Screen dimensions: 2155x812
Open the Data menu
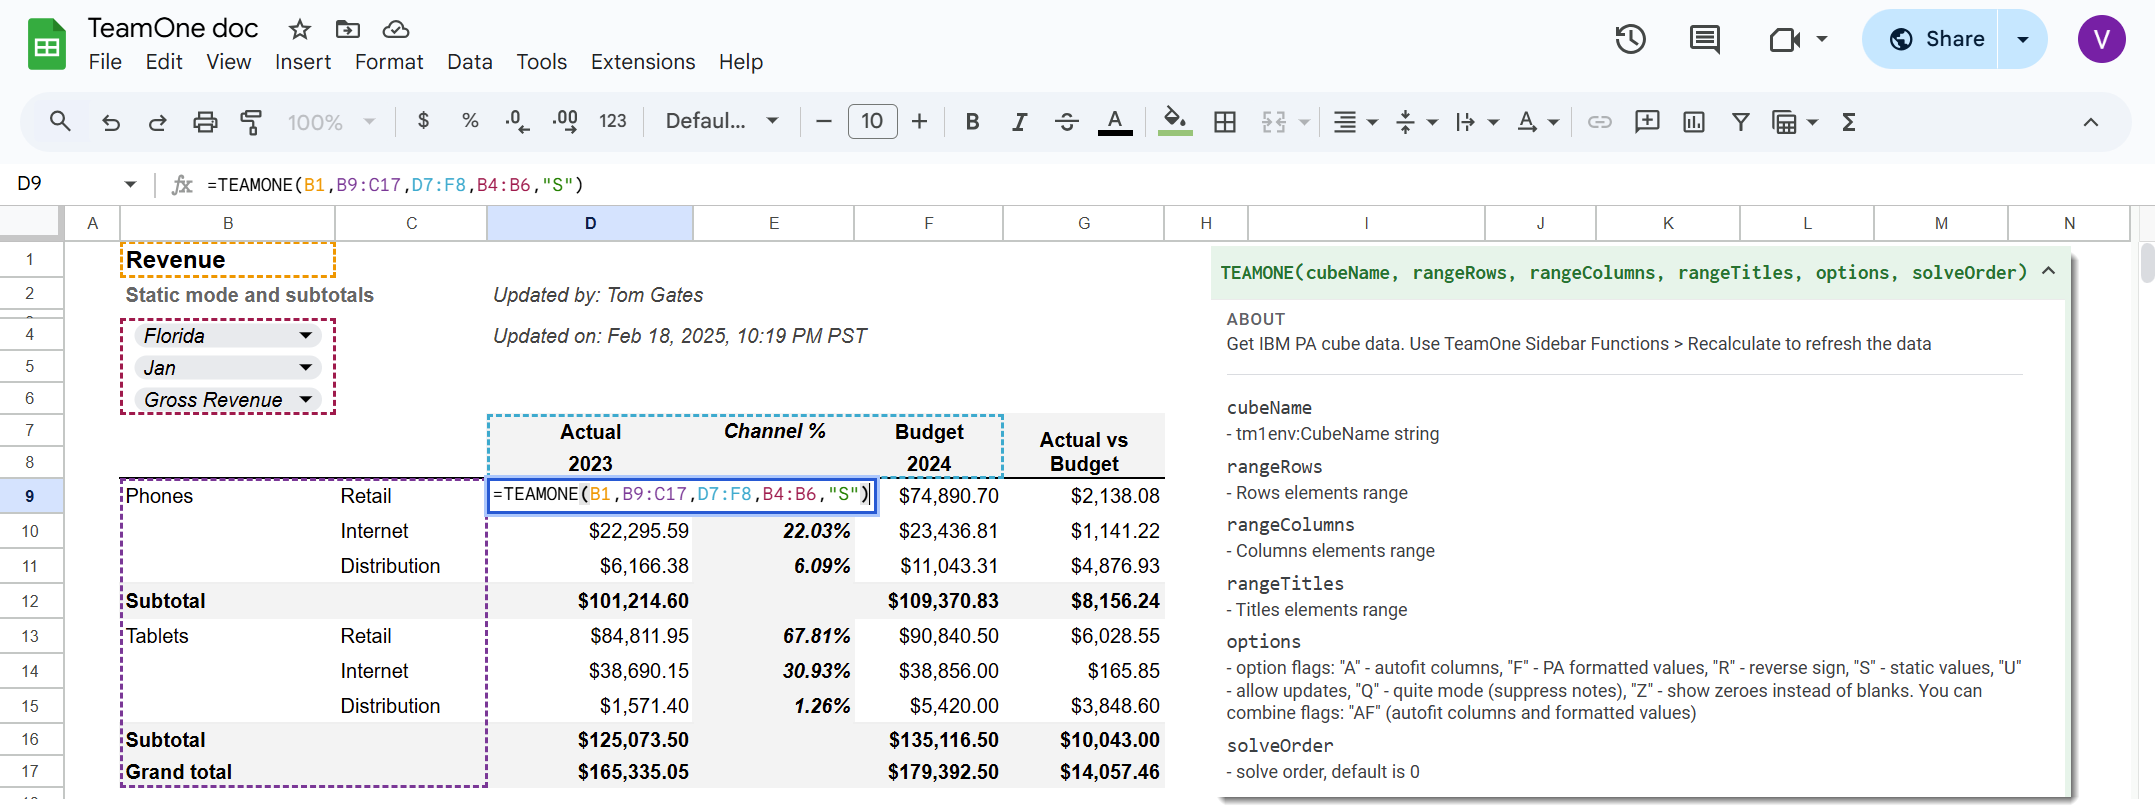pos(470,62)
